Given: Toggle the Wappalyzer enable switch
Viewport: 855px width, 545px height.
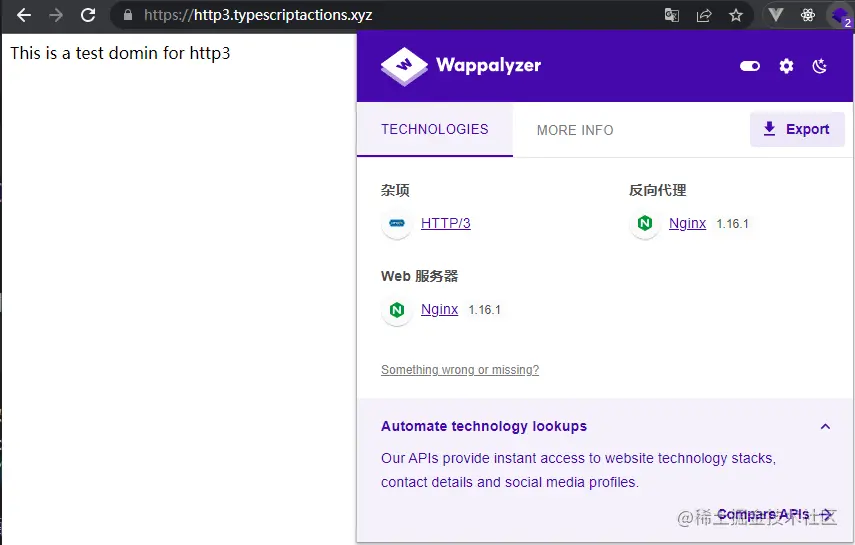Looking at the screenshot, I should point(750,66).
